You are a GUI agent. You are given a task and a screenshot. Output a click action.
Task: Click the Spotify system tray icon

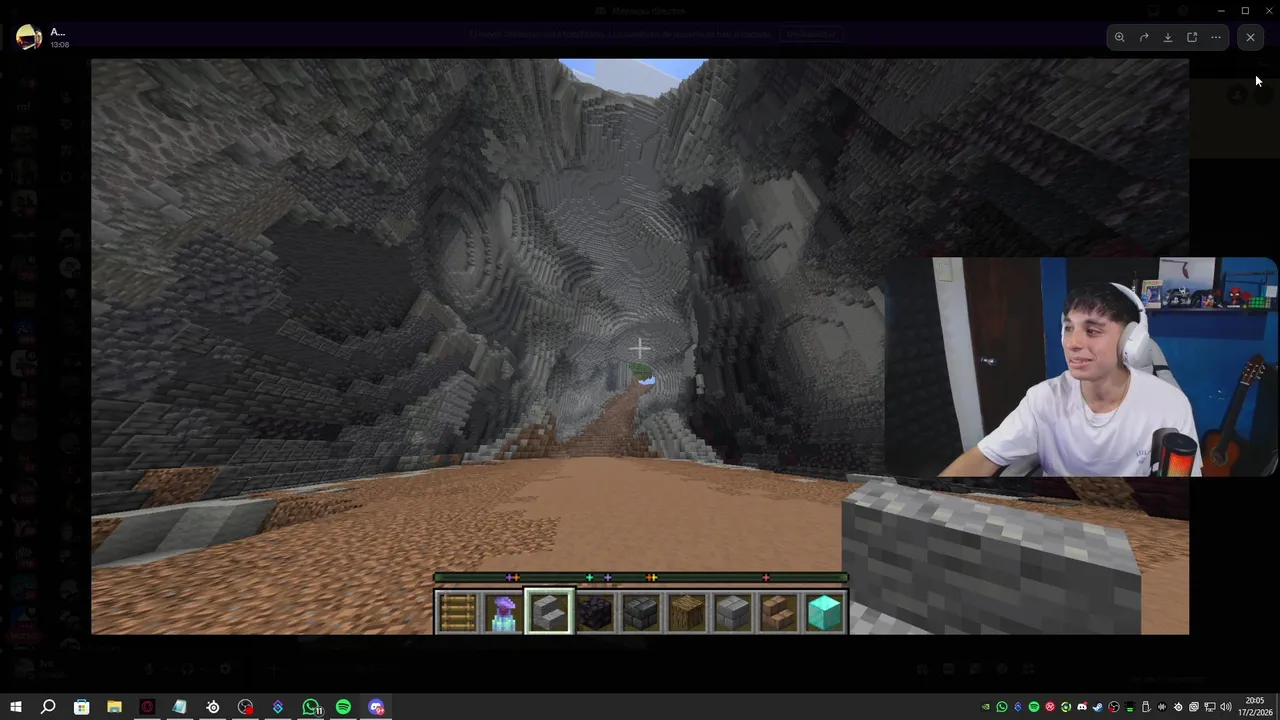tap(1034, 707)
